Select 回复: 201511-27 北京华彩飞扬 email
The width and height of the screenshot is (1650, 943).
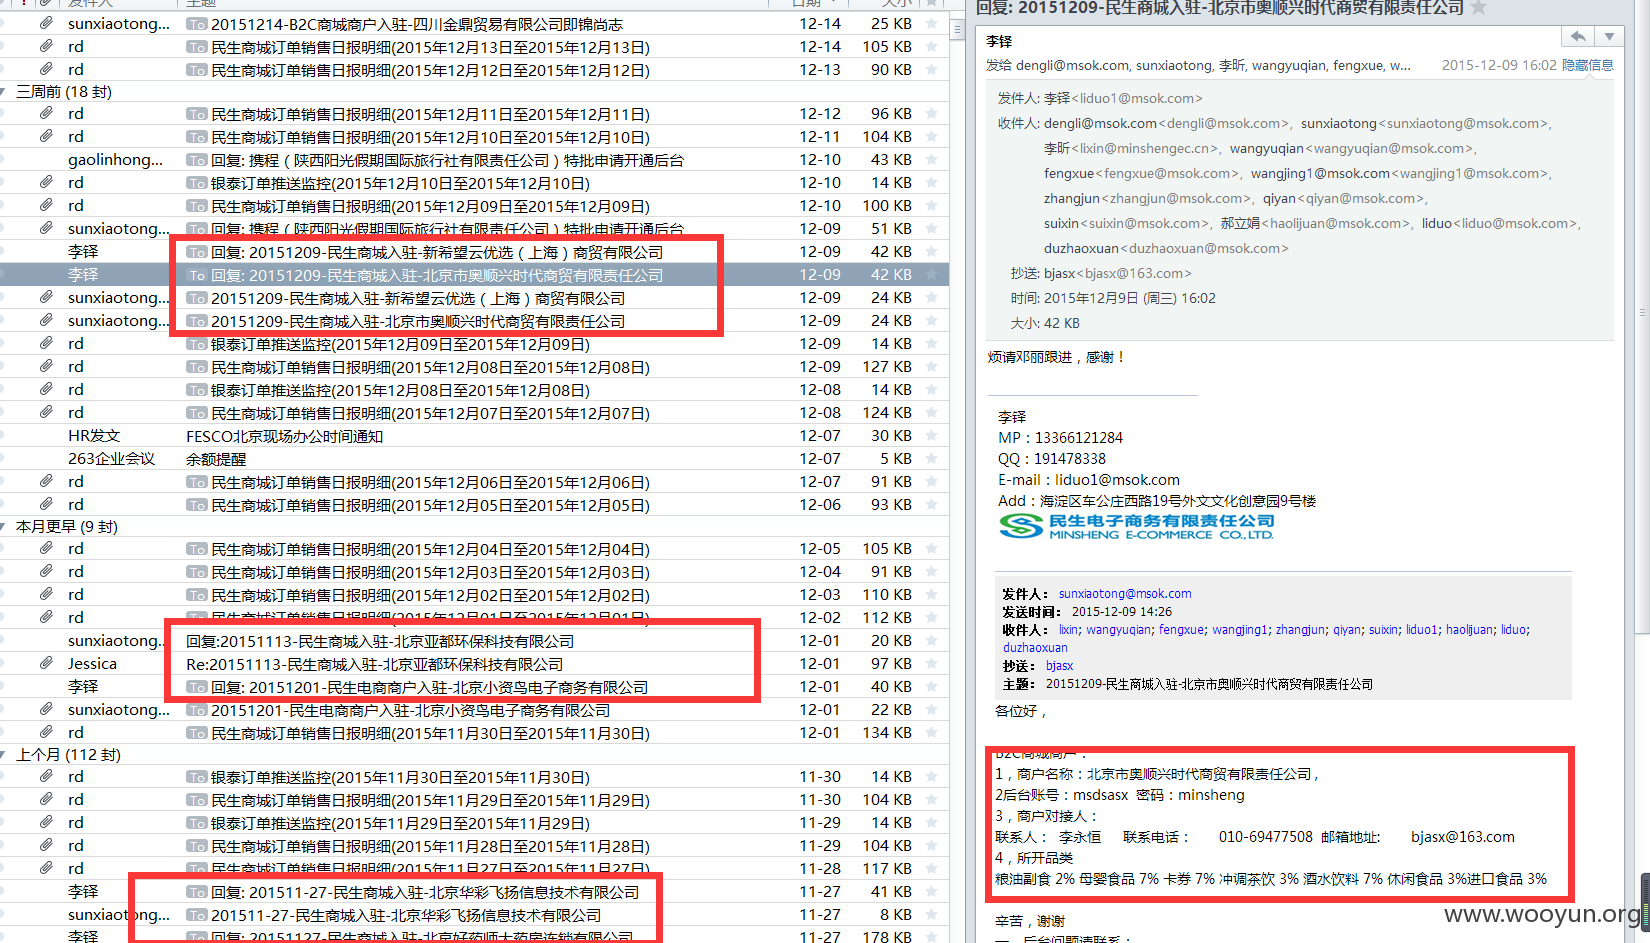[474, 892]
